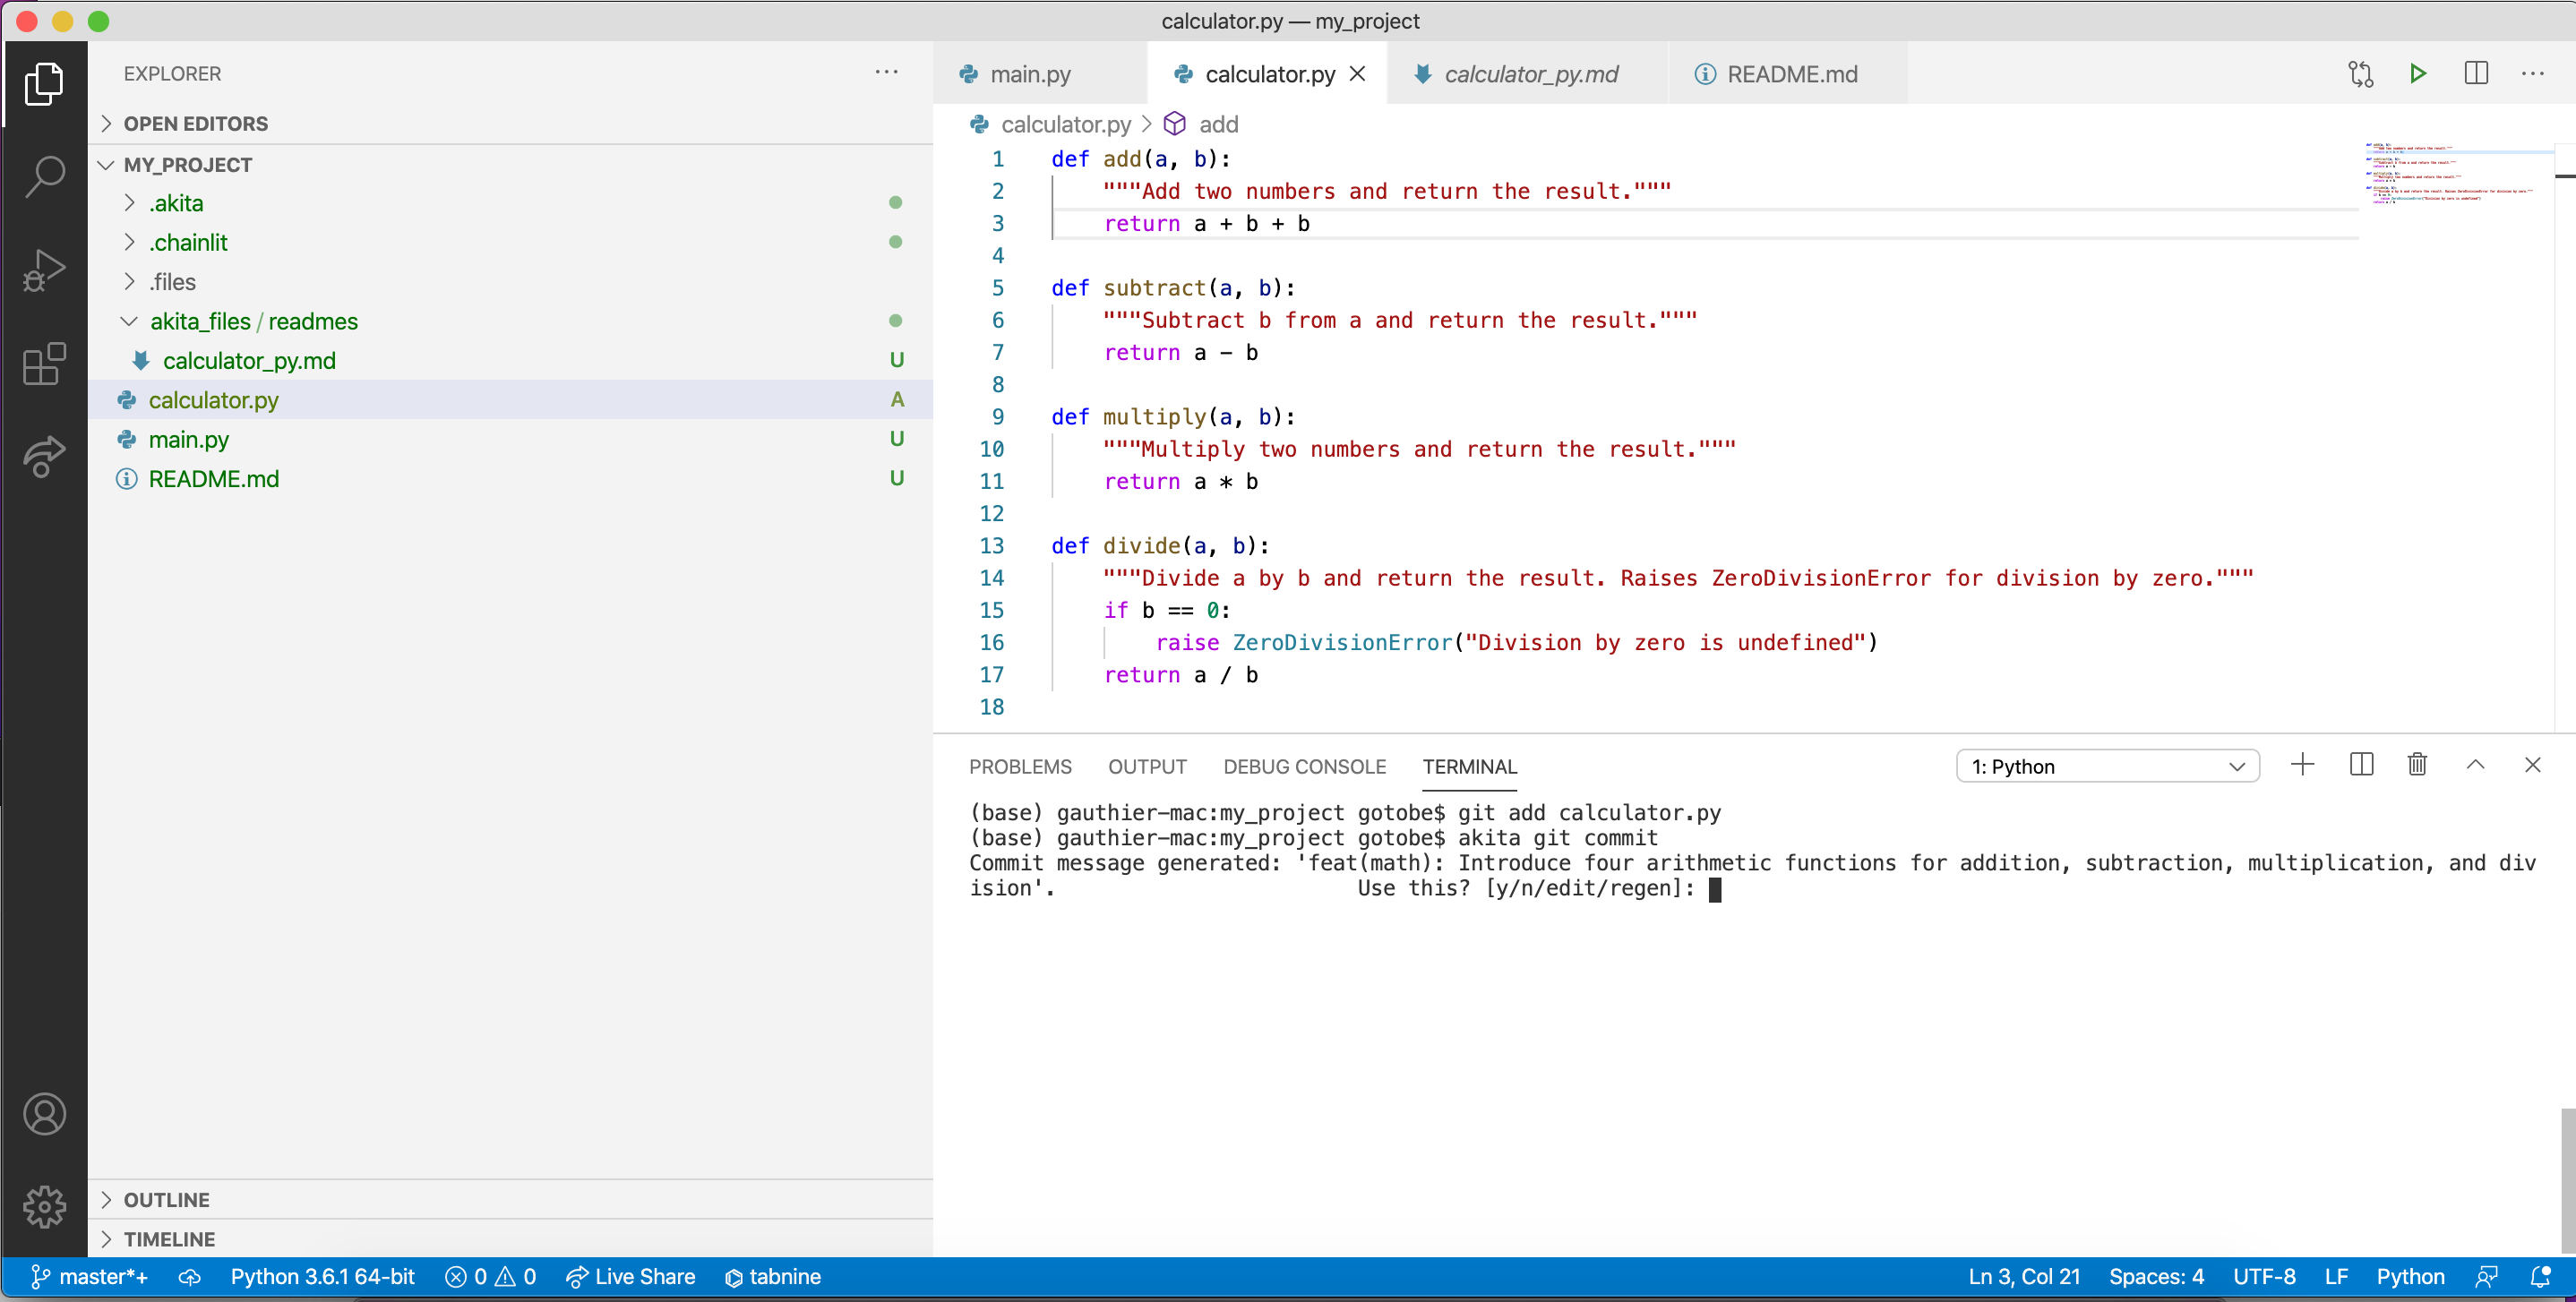
Task: Open the Search view in activity bar
Action: (x=44, y=176)
